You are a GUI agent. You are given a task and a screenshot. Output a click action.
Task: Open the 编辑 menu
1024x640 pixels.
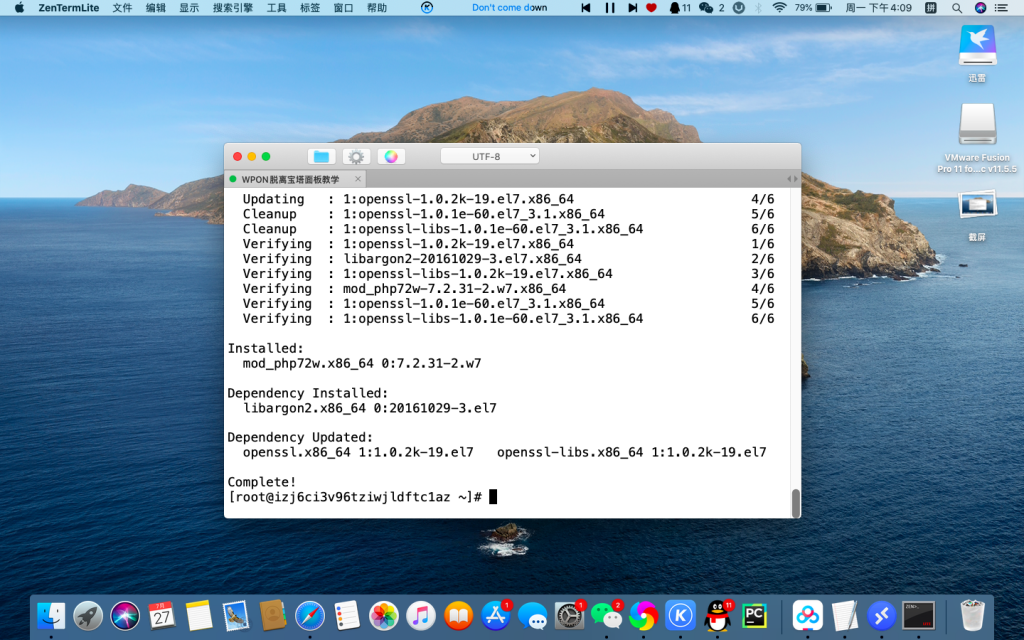coord(155,8)
